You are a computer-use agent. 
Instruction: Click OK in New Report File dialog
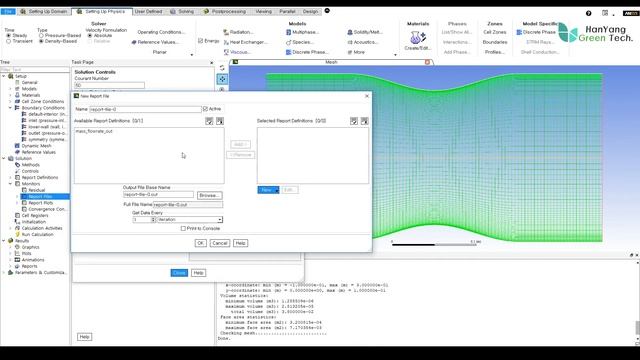pos(200,243)
